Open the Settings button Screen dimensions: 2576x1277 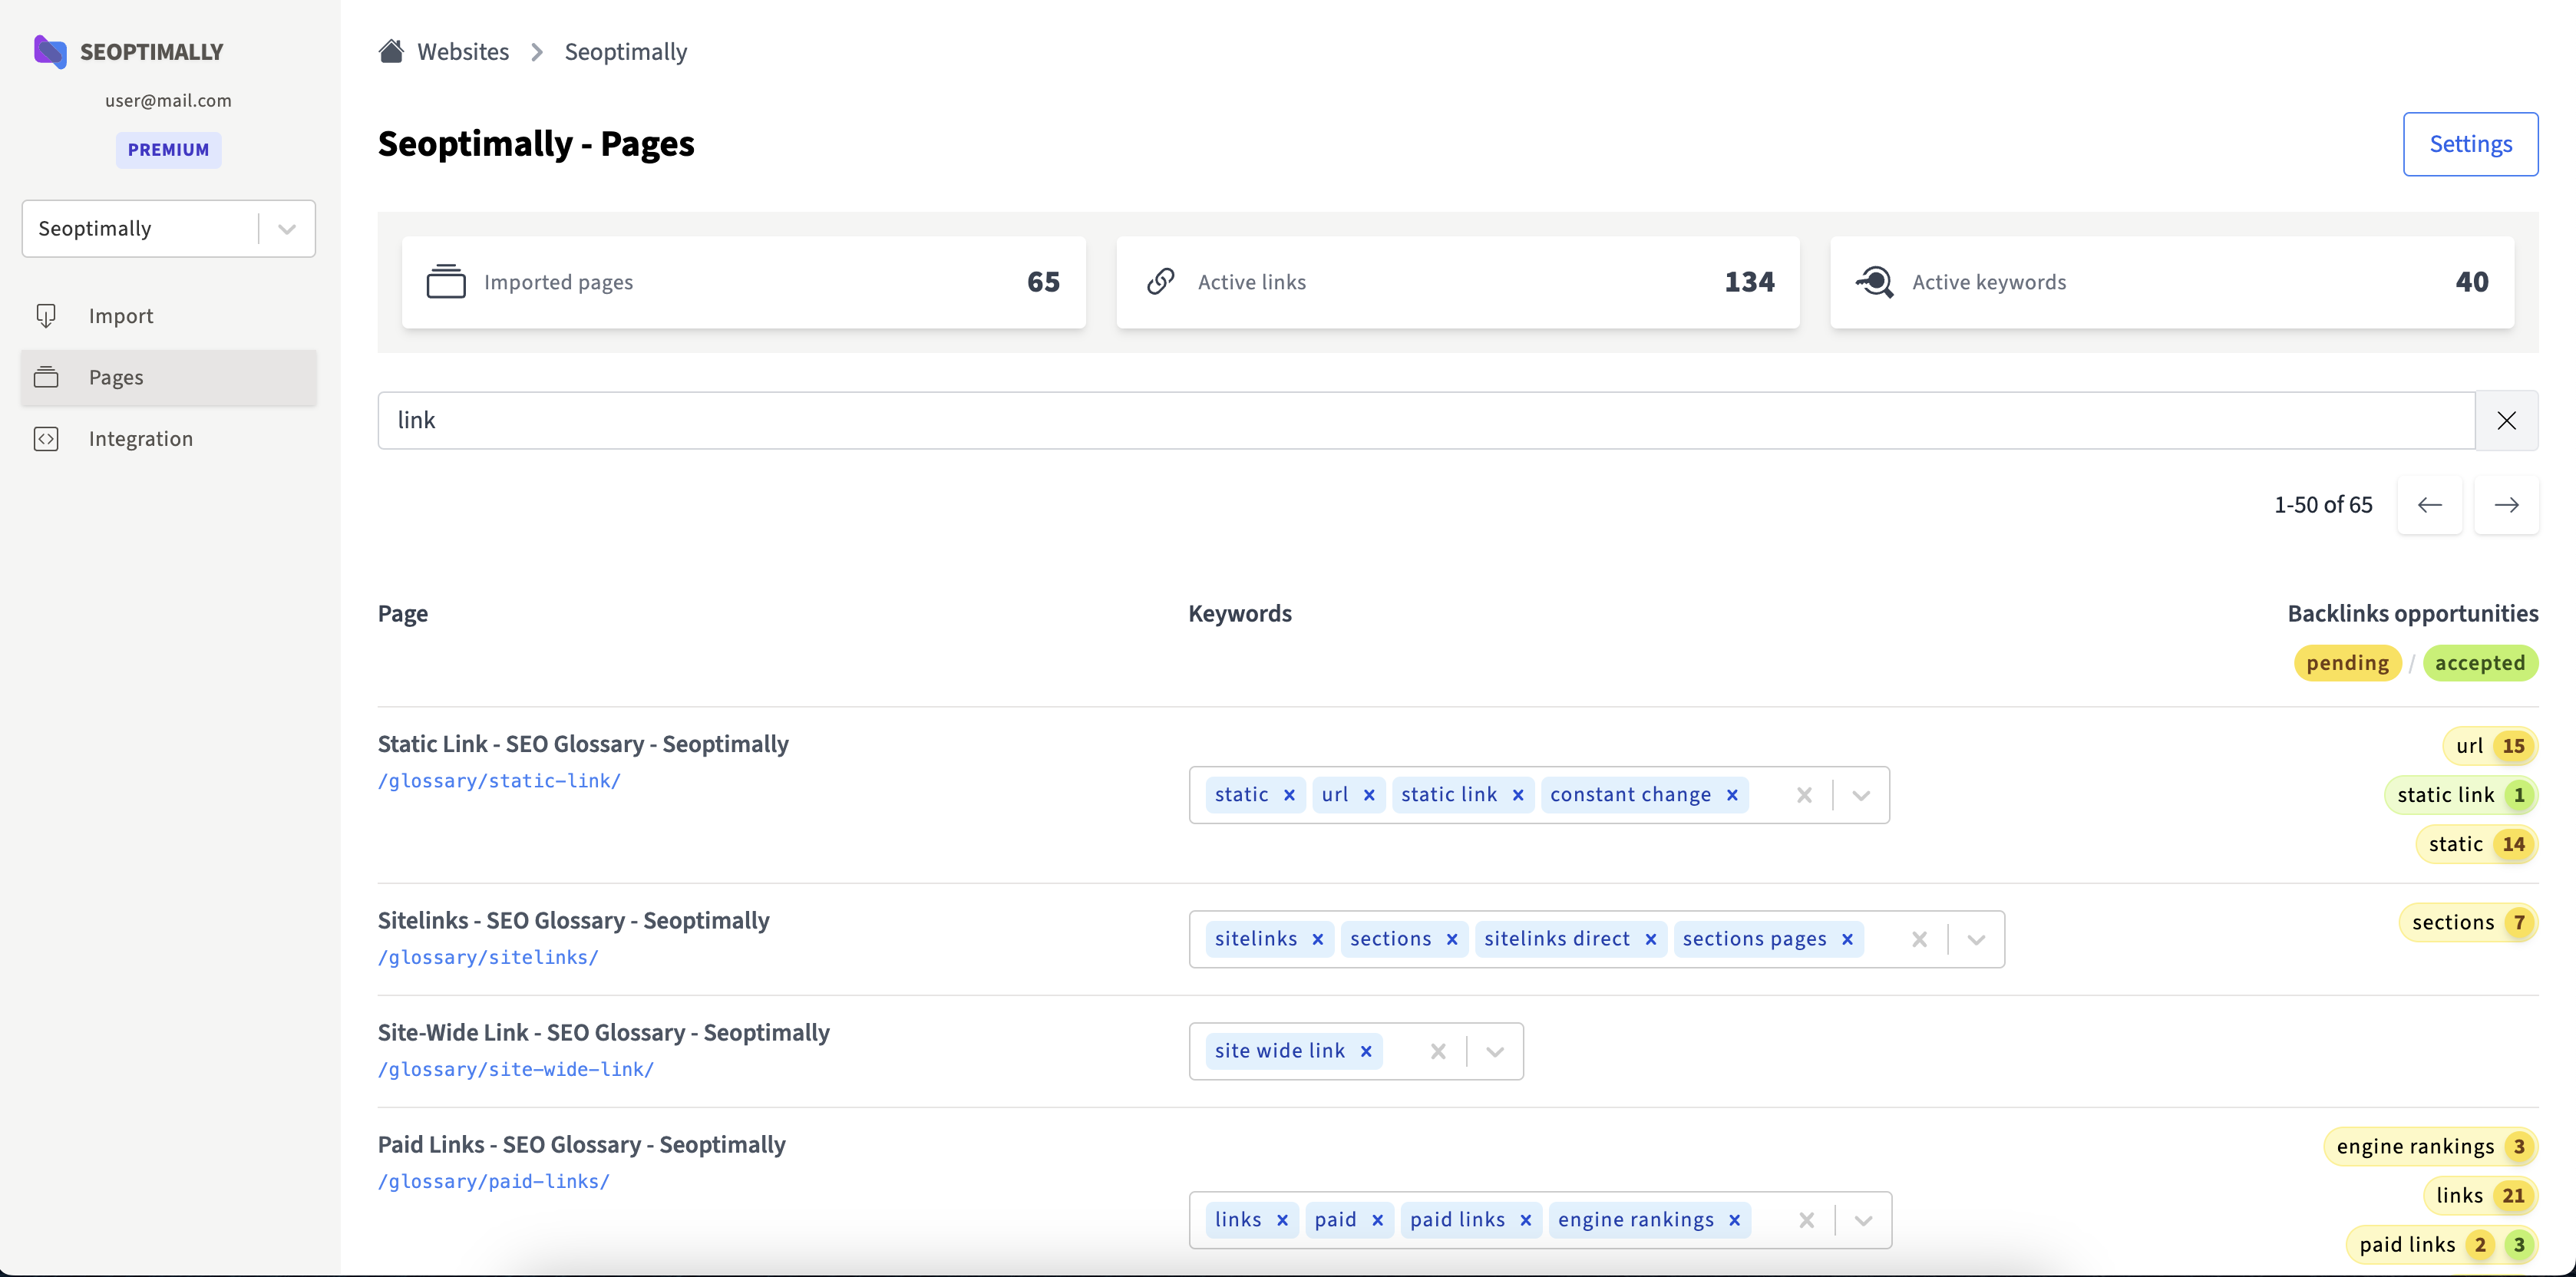(2470, 144)
